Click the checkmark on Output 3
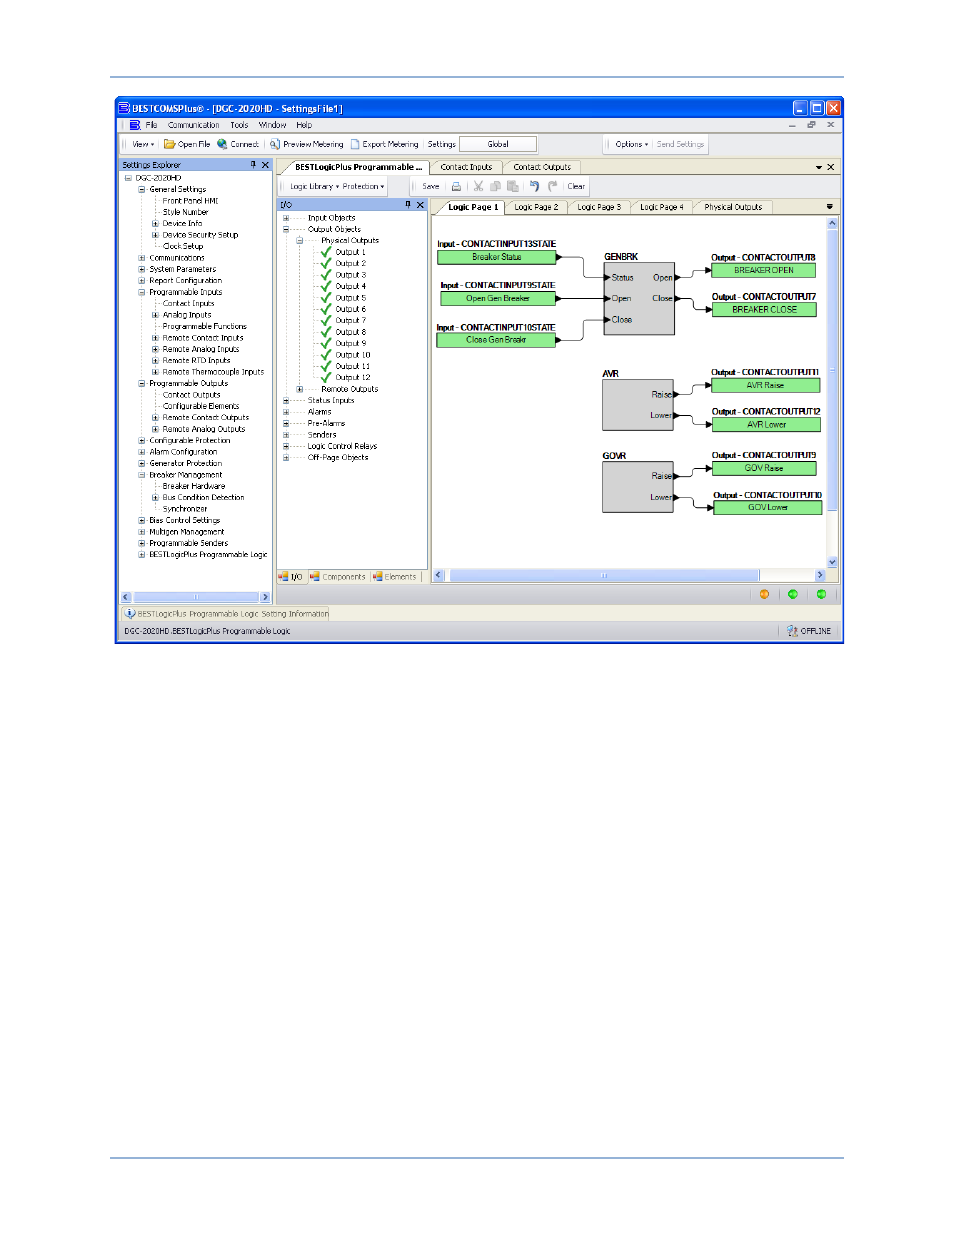 pos(326,275)
